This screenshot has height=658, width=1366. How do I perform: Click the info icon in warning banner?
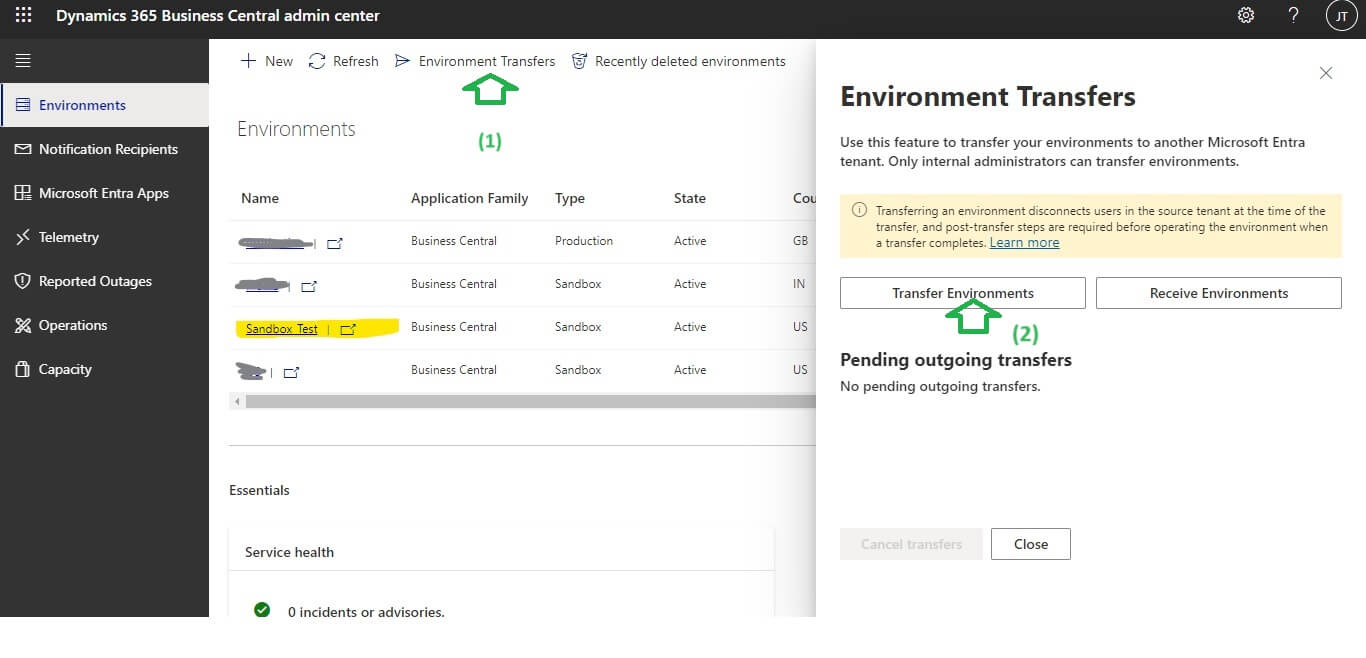[859, 210]
